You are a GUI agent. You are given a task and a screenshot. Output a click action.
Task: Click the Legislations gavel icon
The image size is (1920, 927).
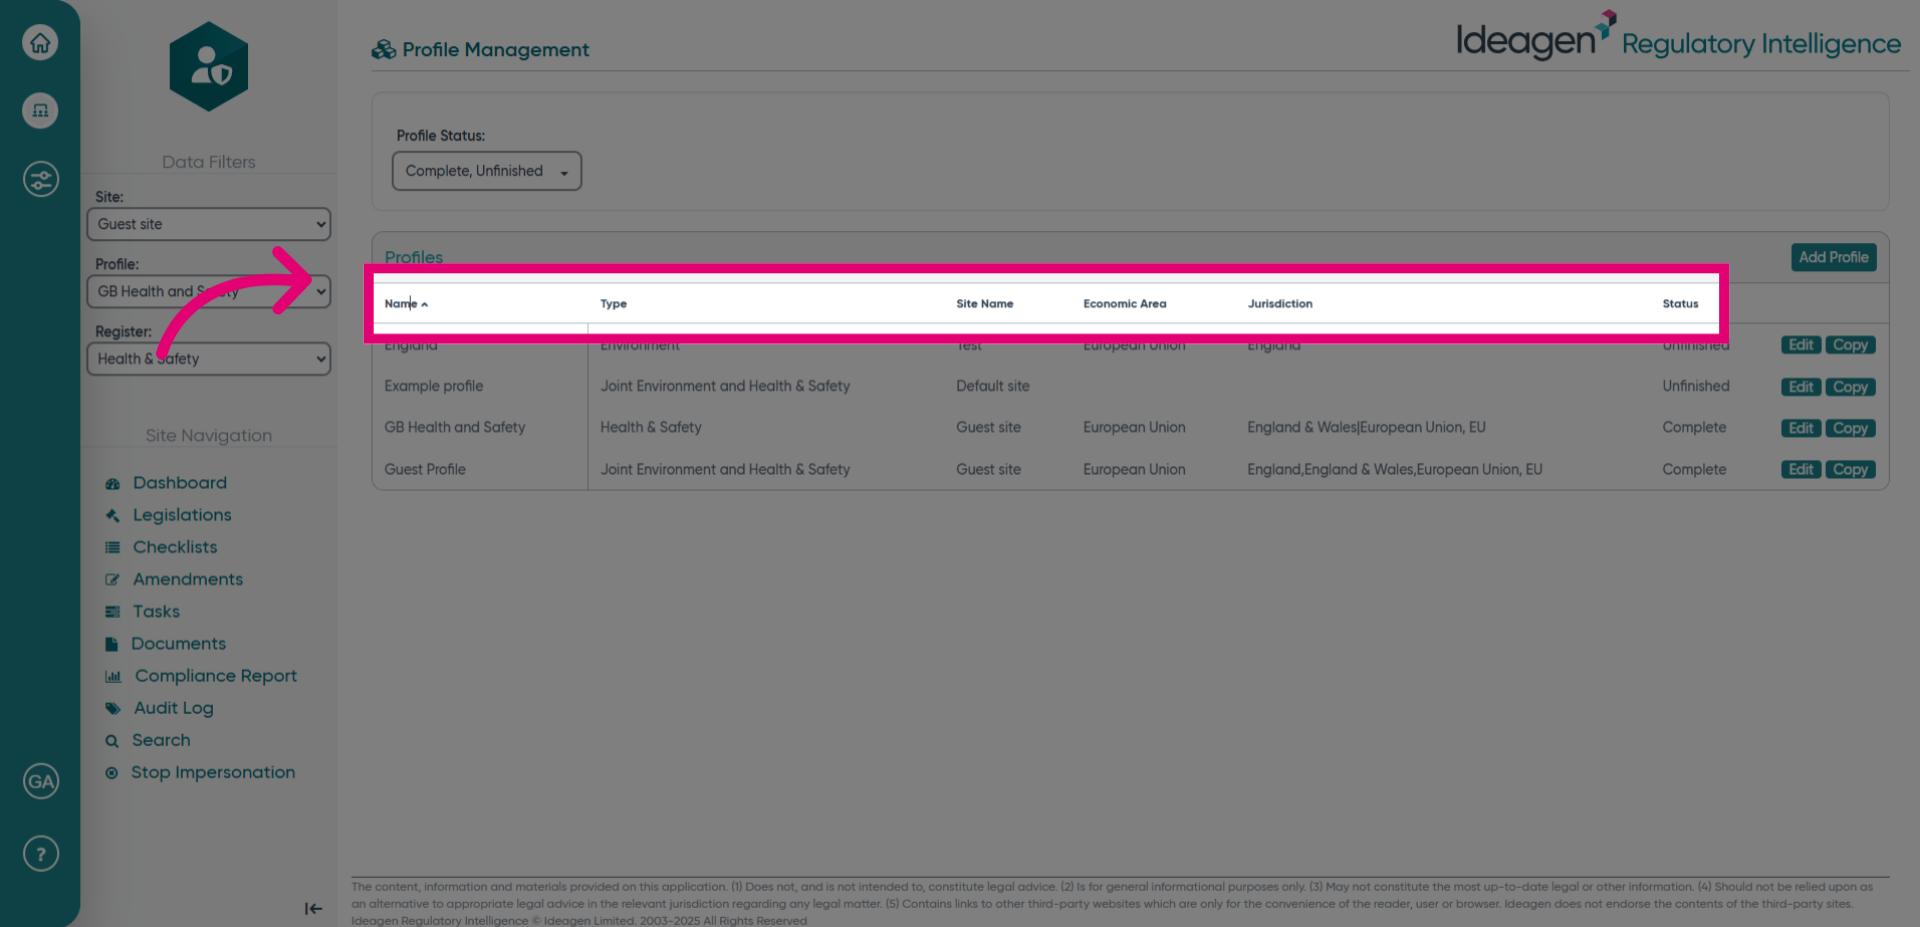pos(112,516)
